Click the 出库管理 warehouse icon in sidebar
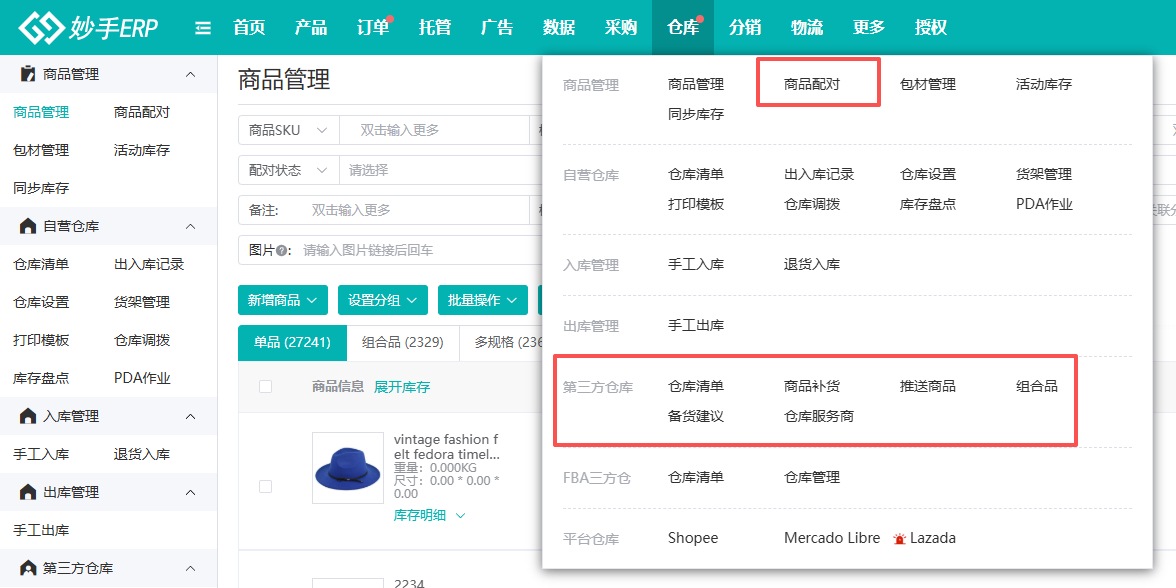 28,492
